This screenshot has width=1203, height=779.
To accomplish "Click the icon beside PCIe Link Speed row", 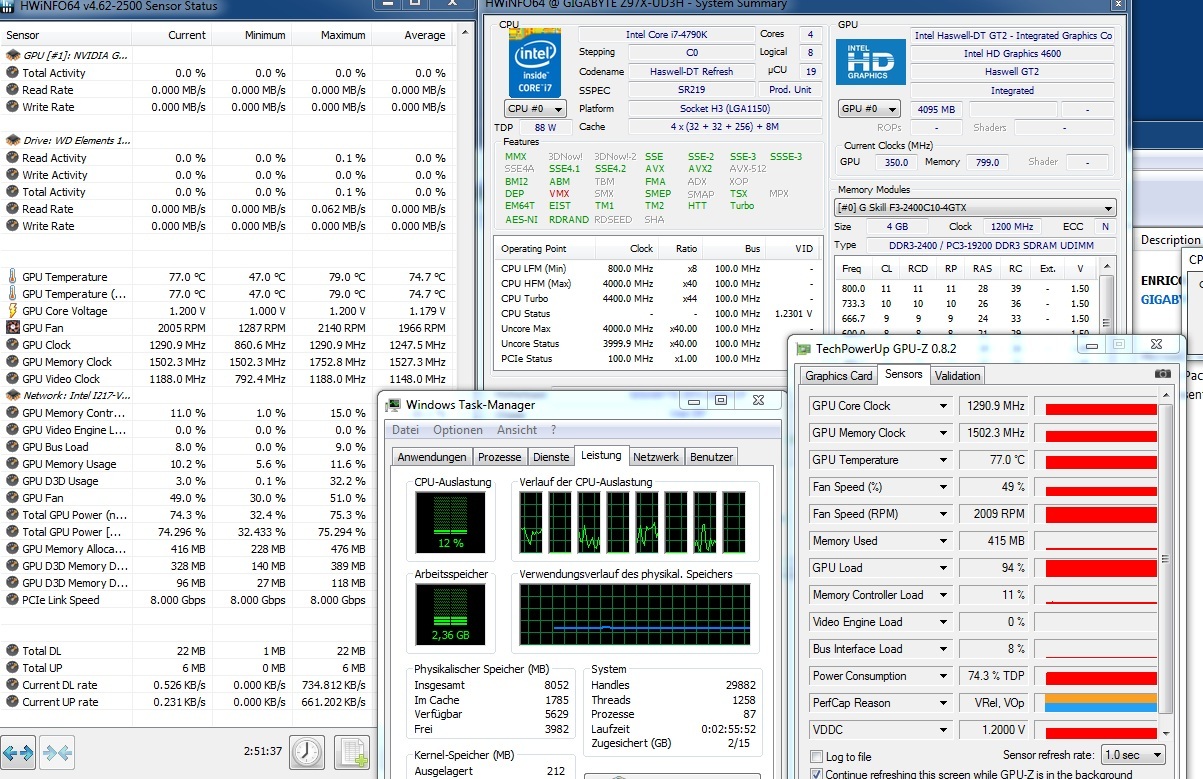I will [x=13, y=600].
